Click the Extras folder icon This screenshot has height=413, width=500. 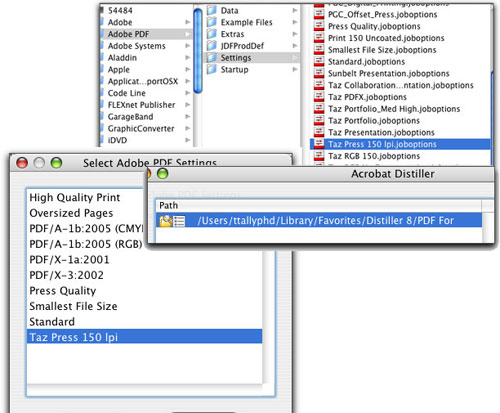pyautogui.click(x=212, y=34)
